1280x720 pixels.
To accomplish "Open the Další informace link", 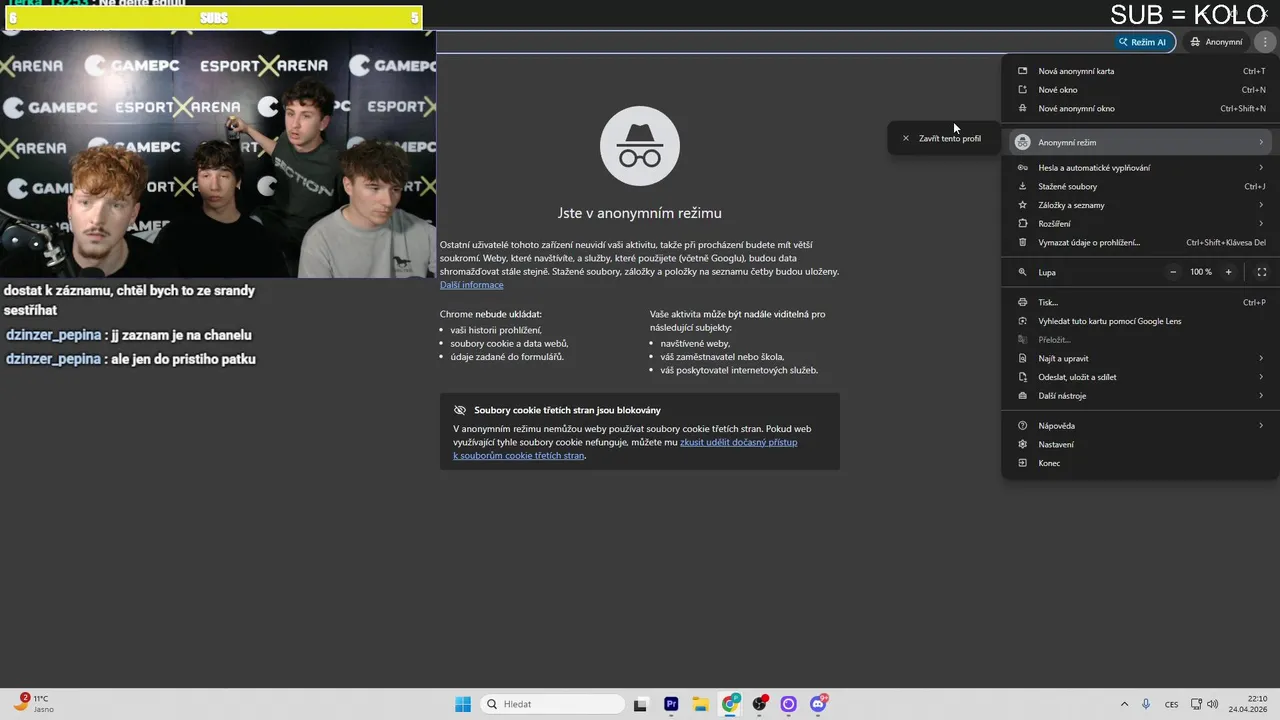I will pos(471,285).
